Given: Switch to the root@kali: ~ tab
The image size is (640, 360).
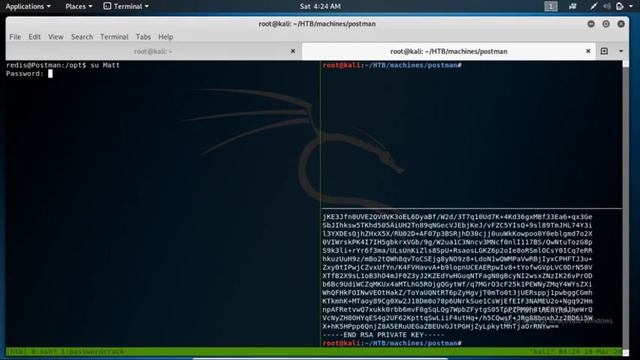Looking at the screenshot, I should click(153, 51).
